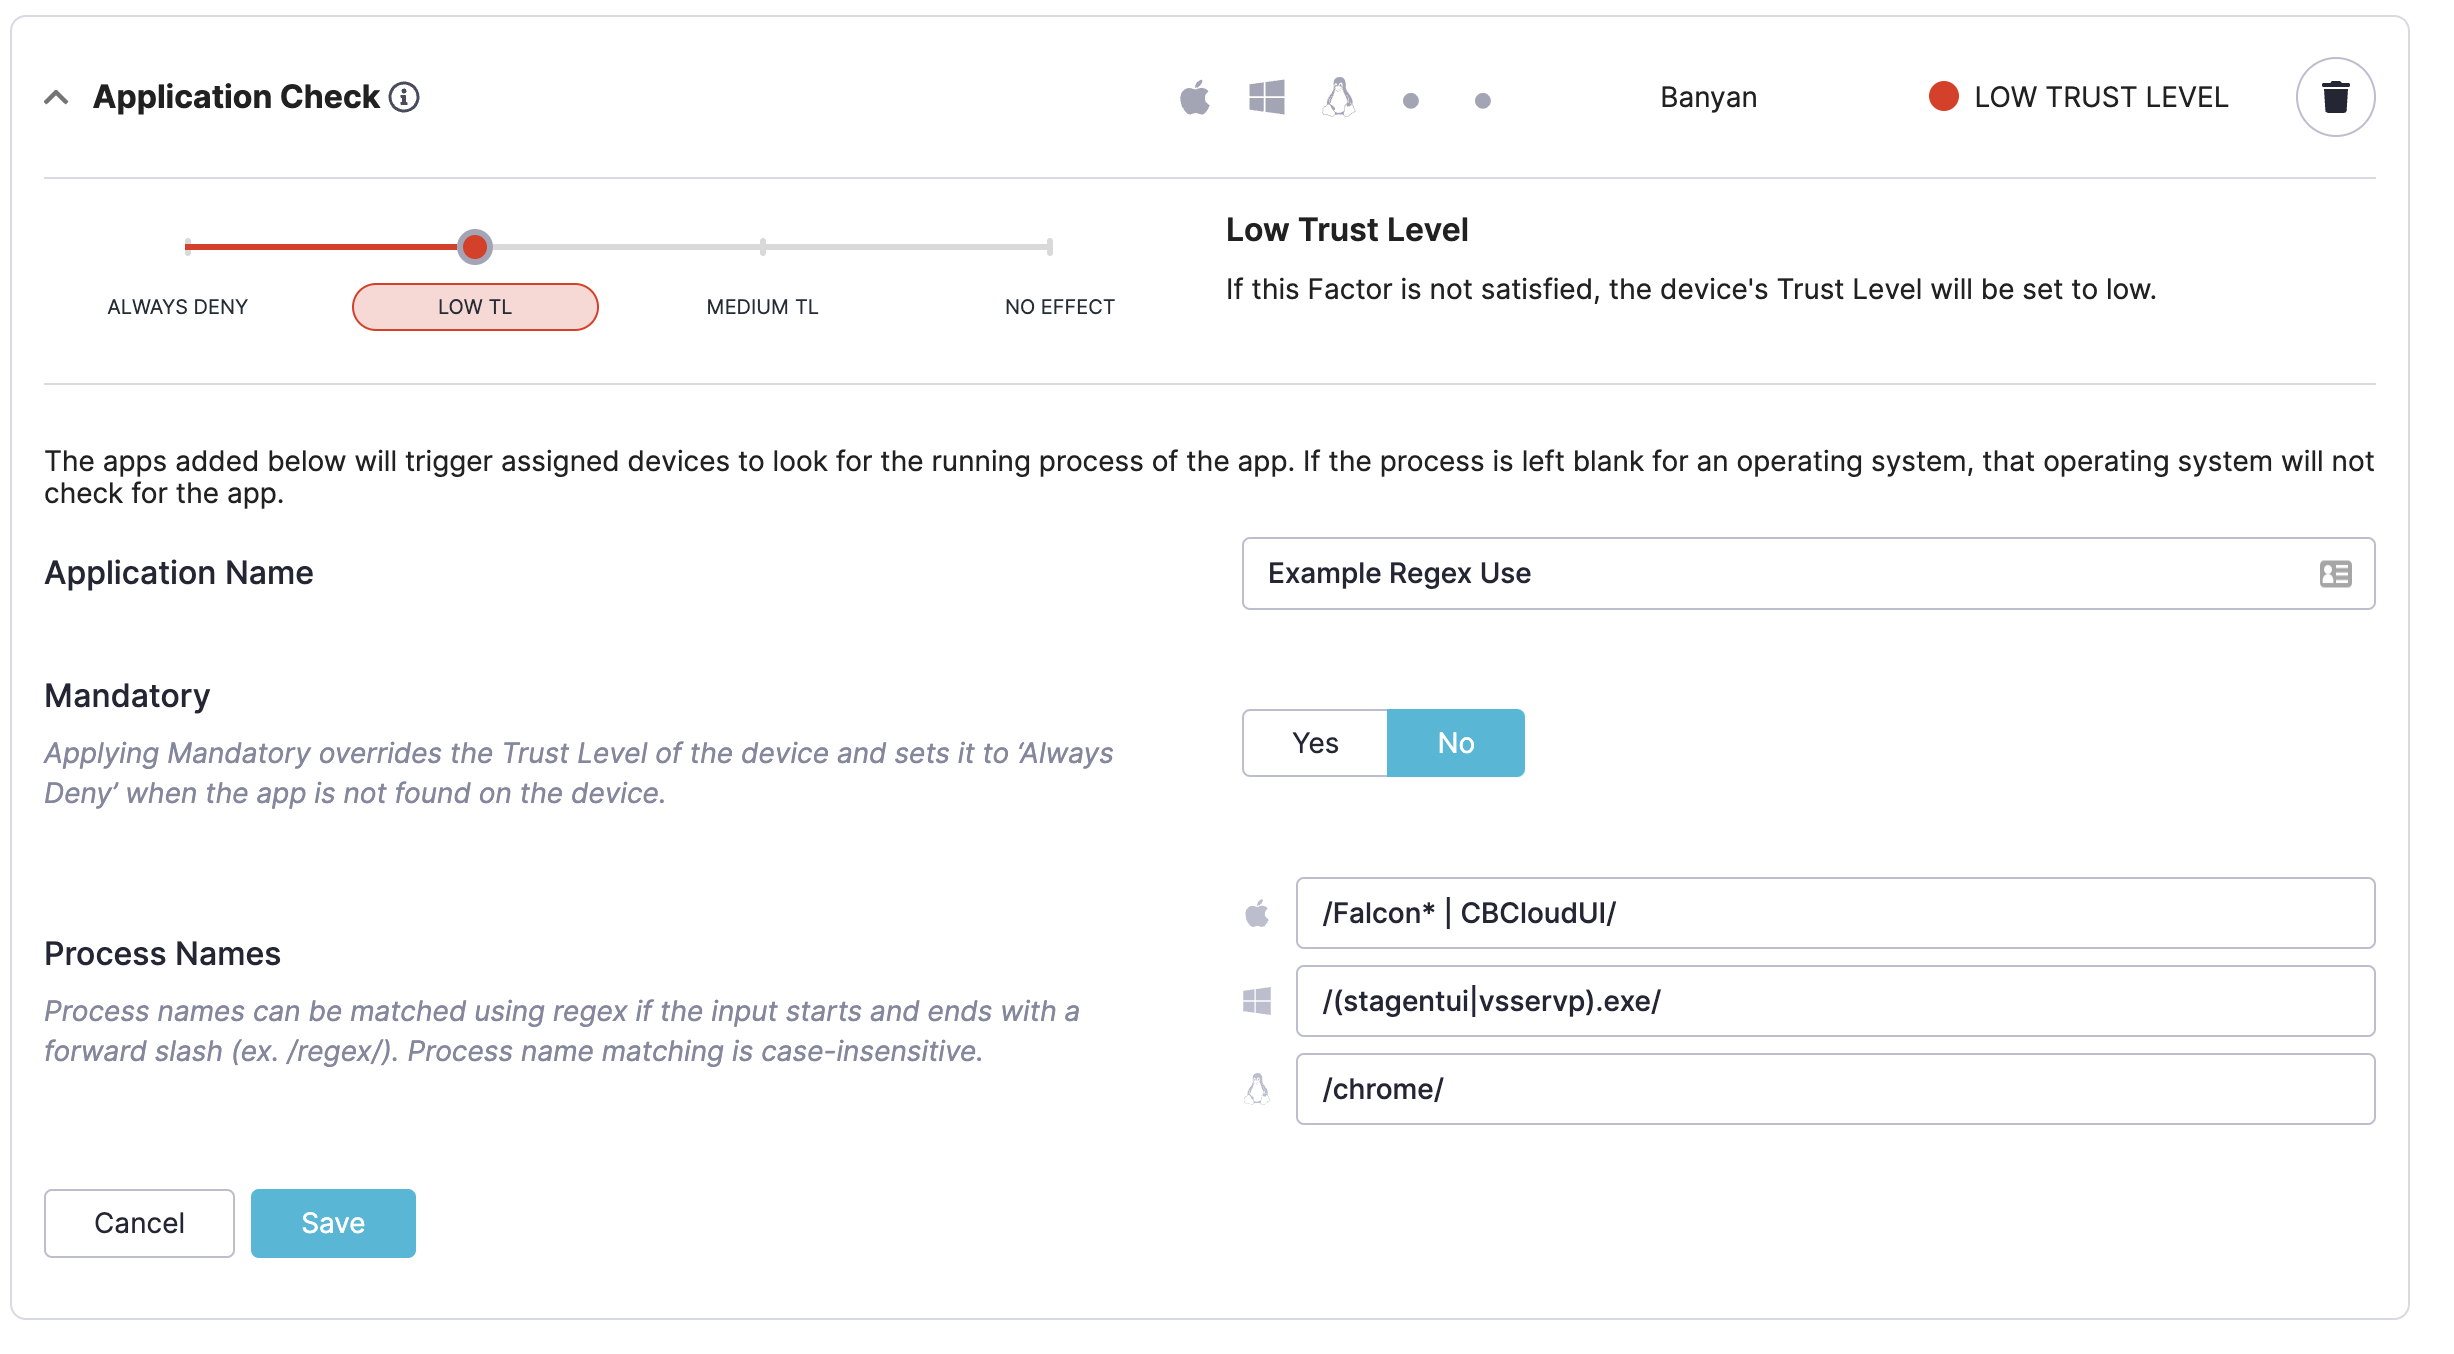
Task: Select the first gray dot after the Linux icon
Action: click(x=1411, y=99)
